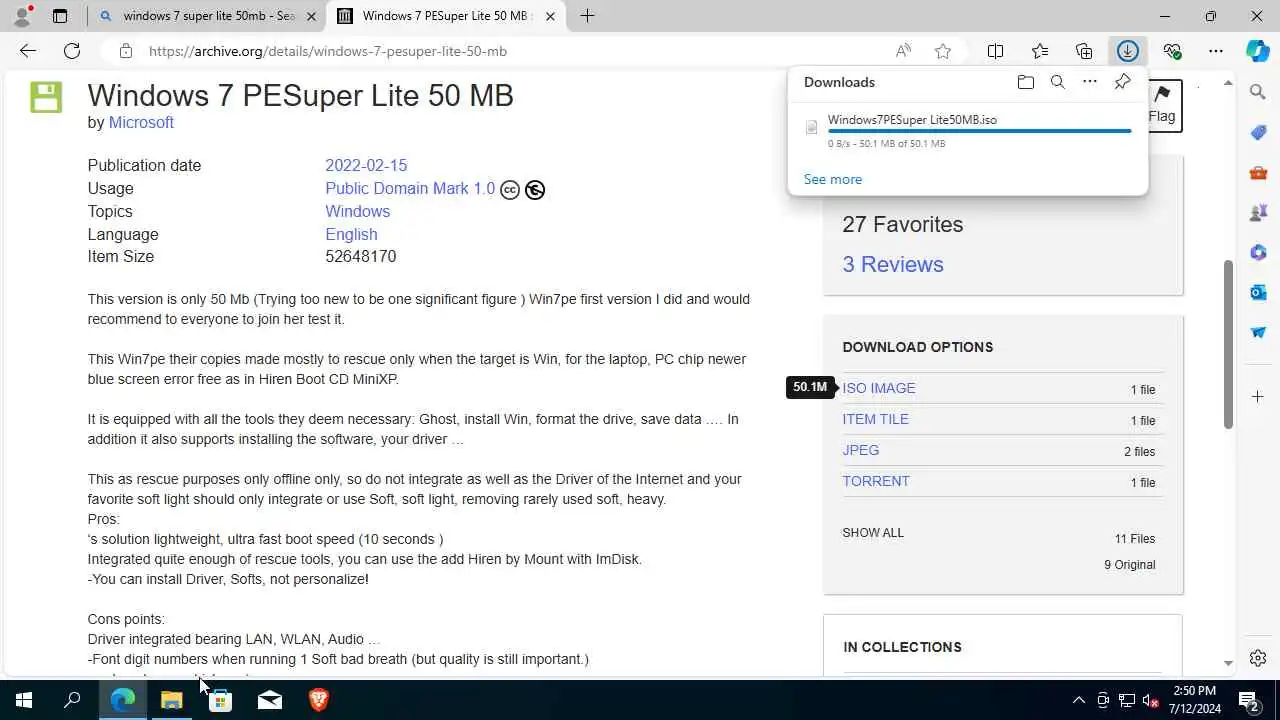Viewport: 1280px width, 720px height.
Task: Open the English language link
Action: (x=351, y=234)
